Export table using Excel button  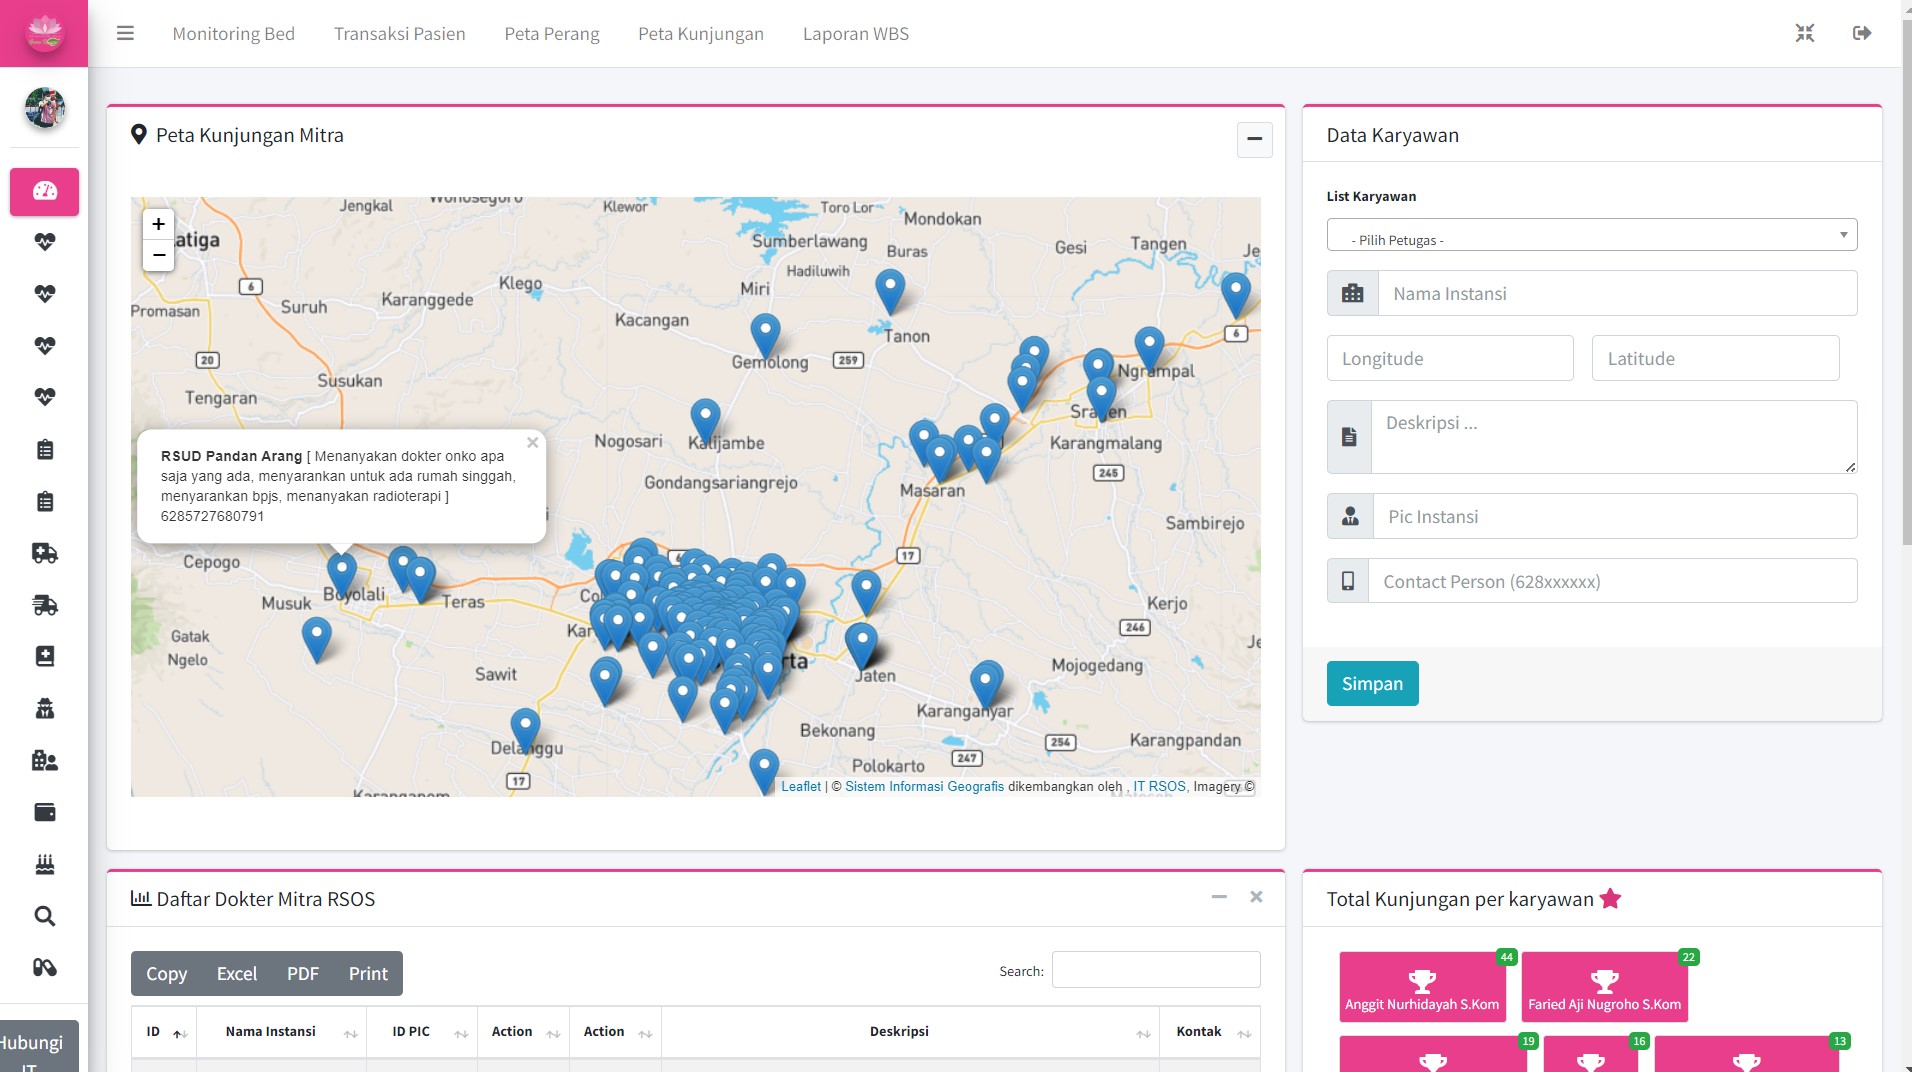[237, 974]
